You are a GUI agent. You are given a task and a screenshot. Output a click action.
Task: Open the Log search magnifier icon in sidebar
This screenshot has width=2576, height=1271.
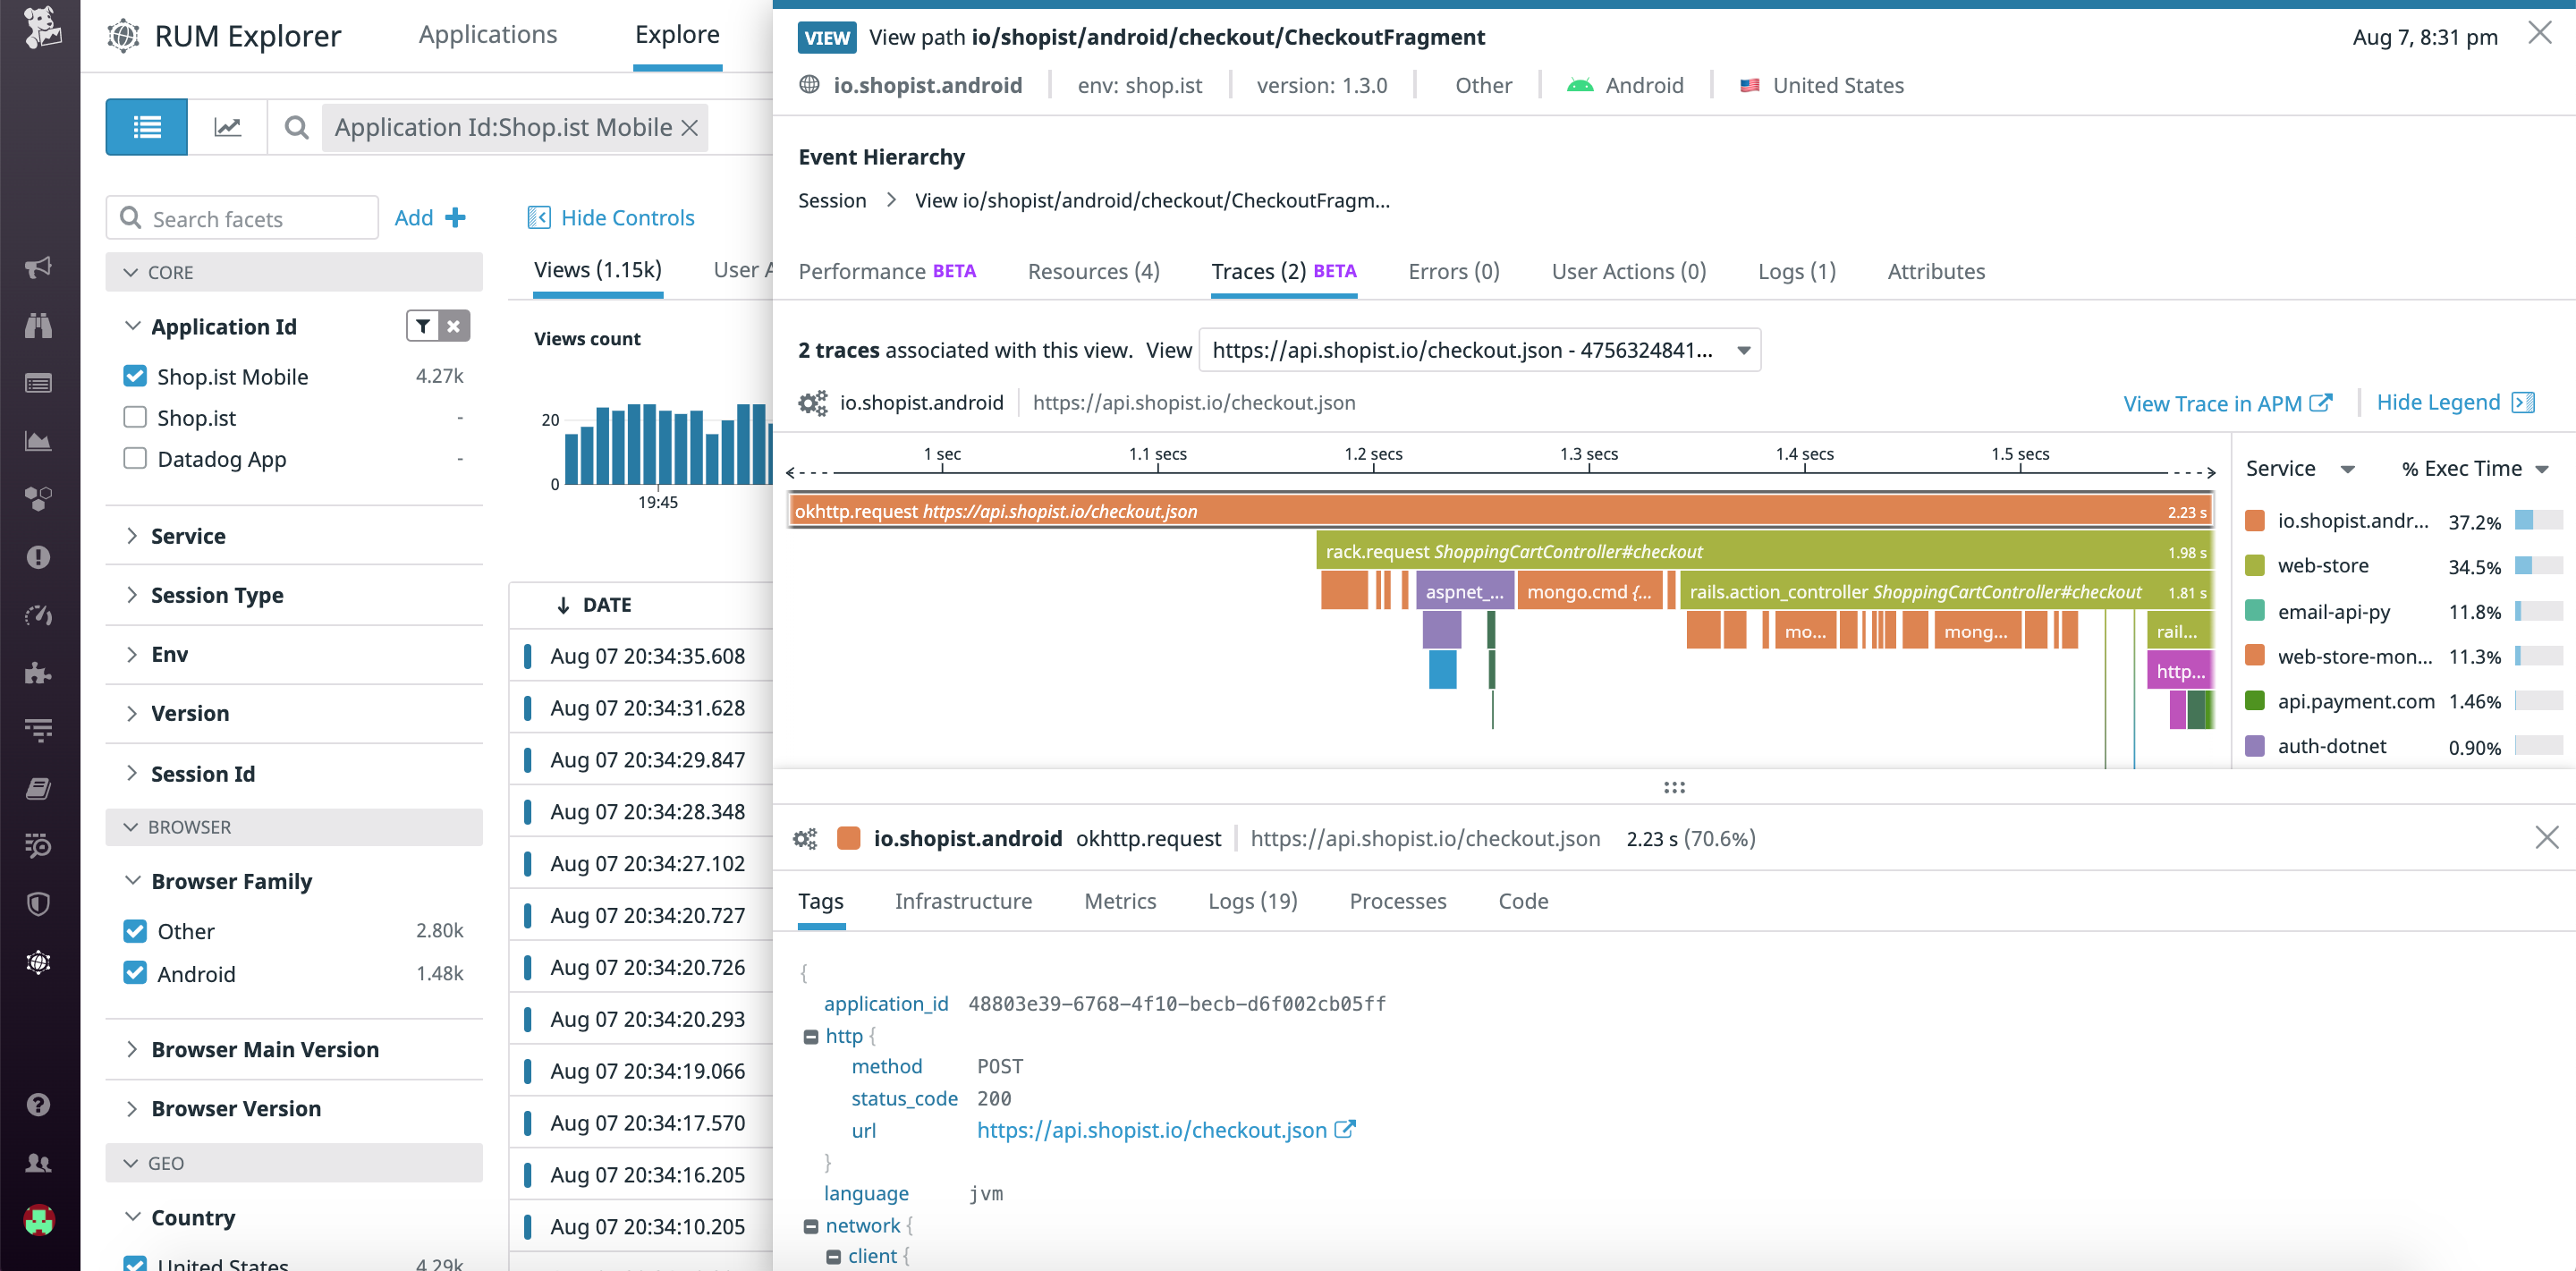pos(37,846)
